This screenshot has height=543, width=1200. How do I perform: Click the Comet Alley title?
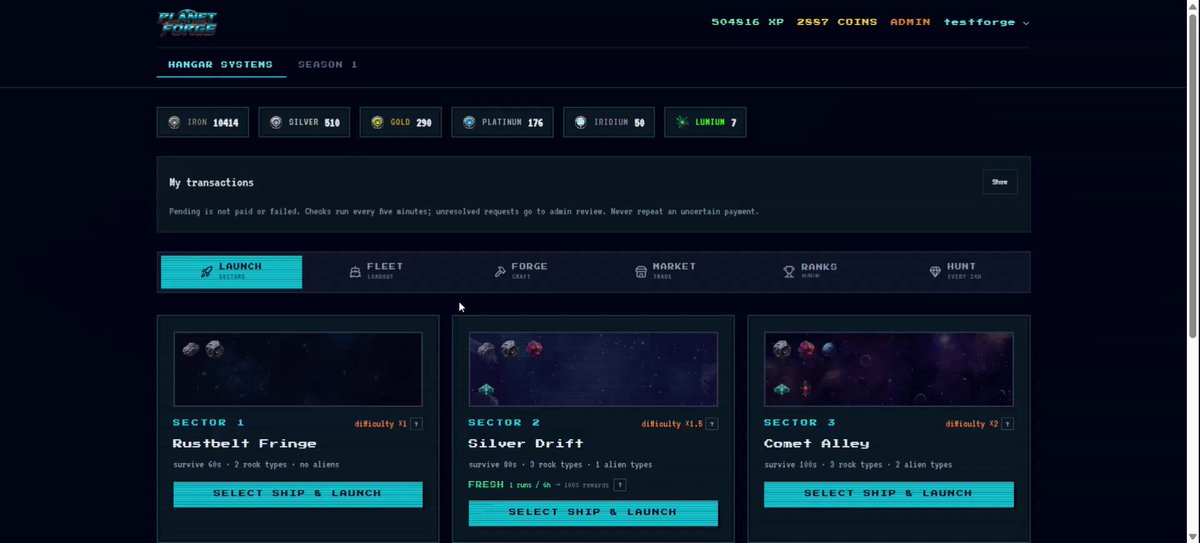tap(817, 443)
